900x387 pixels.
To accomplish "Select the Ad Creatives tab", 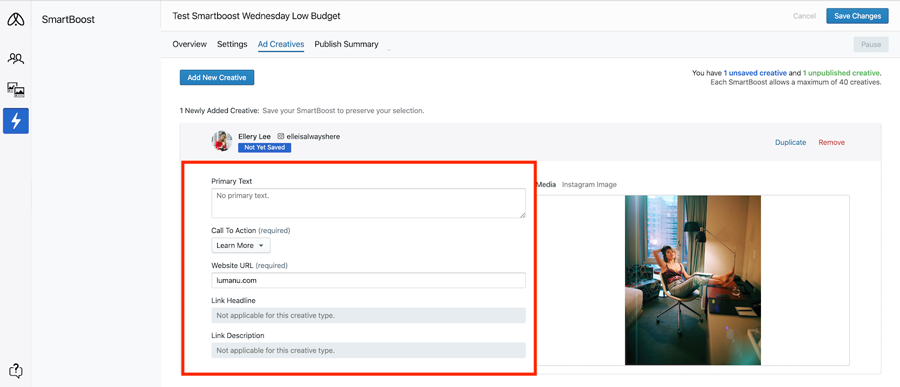I will click(x=281, y=44).
